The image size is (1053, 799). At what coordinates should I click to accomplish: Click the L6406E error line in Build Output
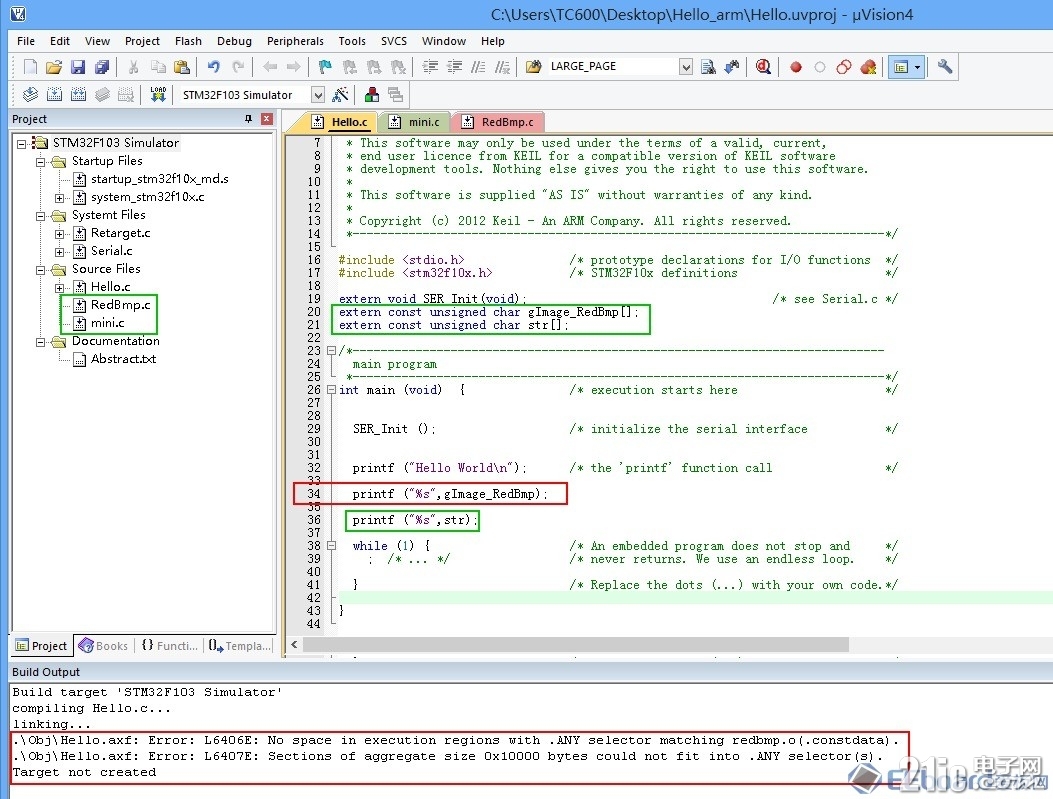(455, 740)
